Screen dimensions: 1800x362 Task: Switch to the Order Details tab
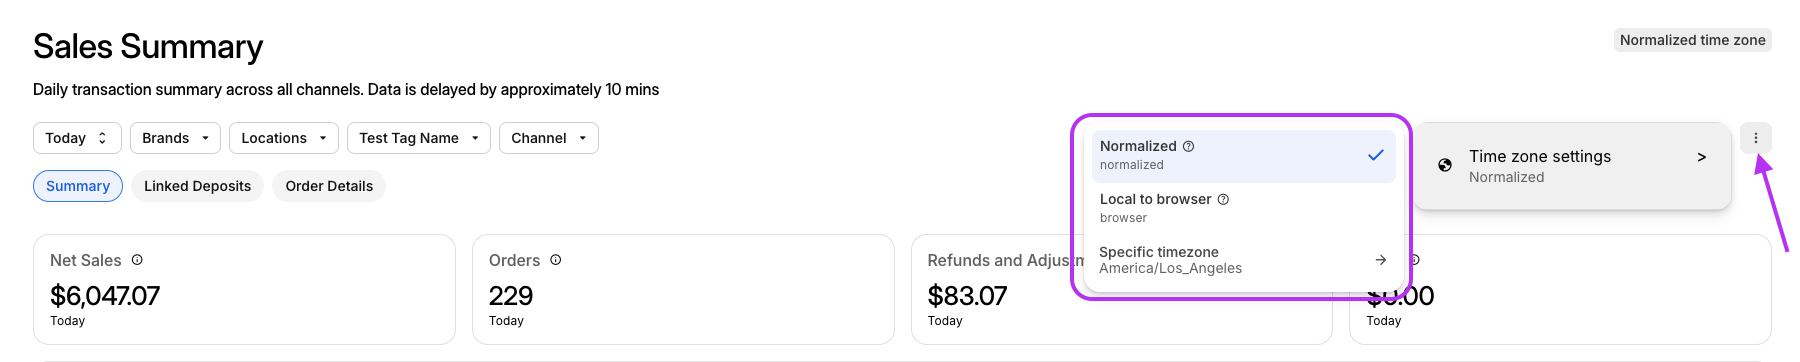[329, 186]
